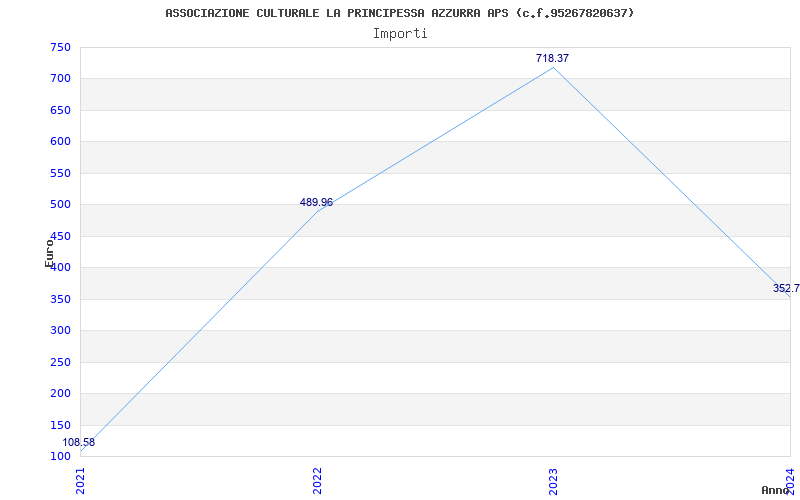This screenshot has width=800, height=500.
Task: Click the 750 y-axis tick label
Action: click(60, 47)
